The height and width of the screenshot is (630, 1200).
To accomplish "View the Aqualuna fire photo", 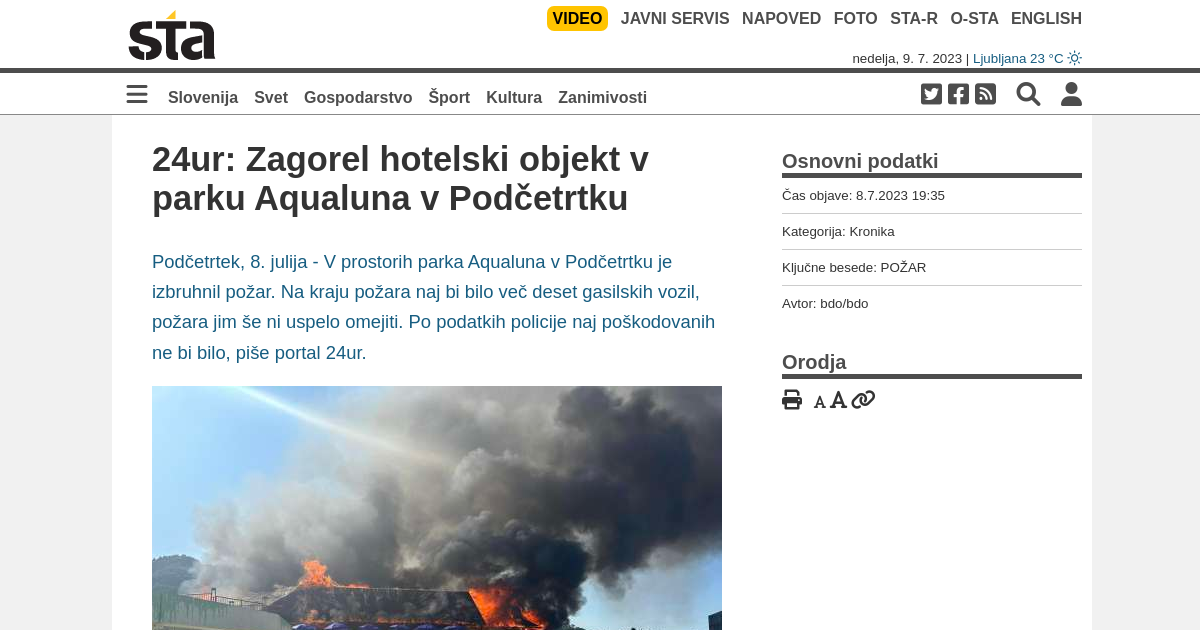I will click(x=437, y=508).
